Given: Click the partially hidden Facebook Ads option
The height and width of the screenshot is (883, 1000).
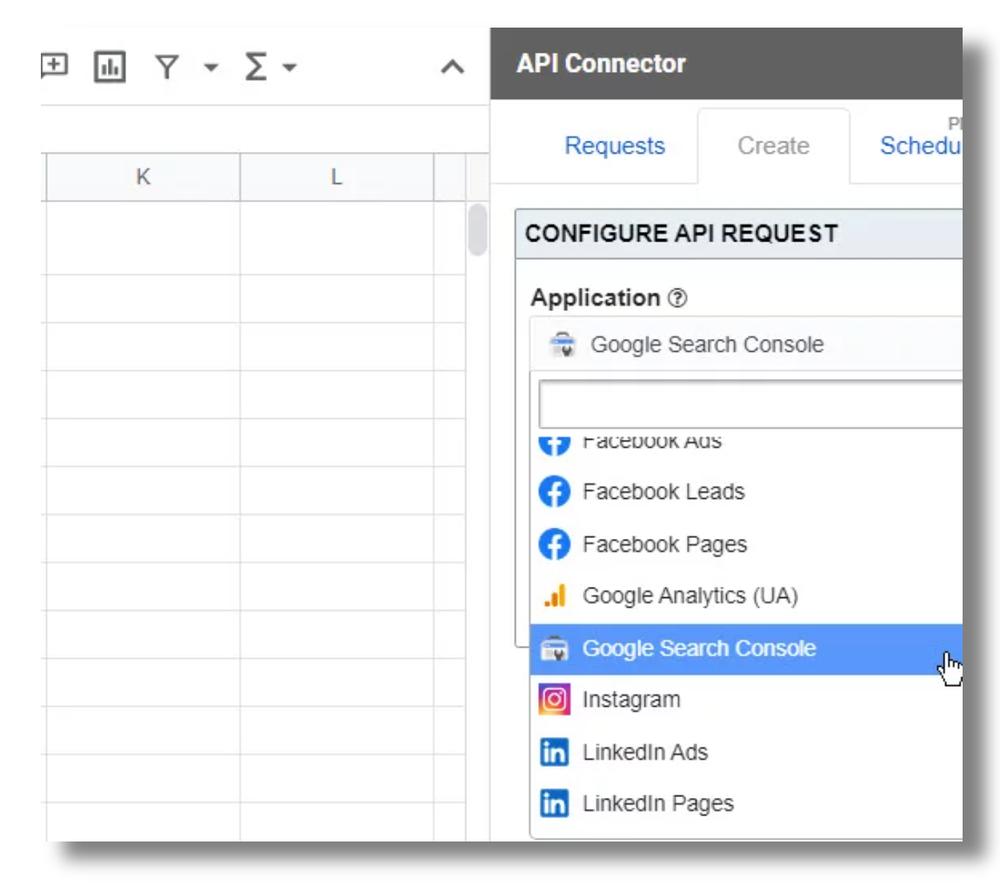Looking at the screenshot, I should pyautogui.click(x=746, y=444).
